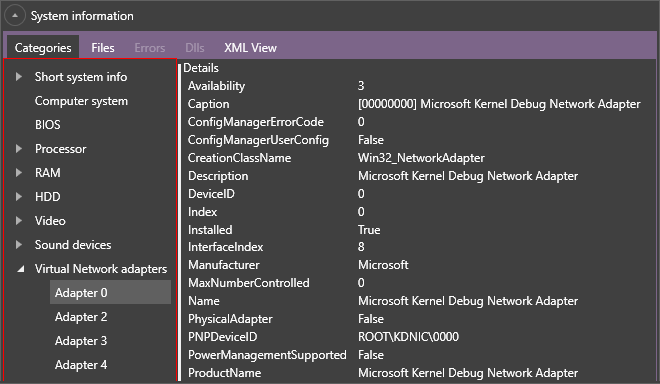Viewport: 660px width, 384px height.
Task: Switch to the Categories tab
Action: coord(43,48)
